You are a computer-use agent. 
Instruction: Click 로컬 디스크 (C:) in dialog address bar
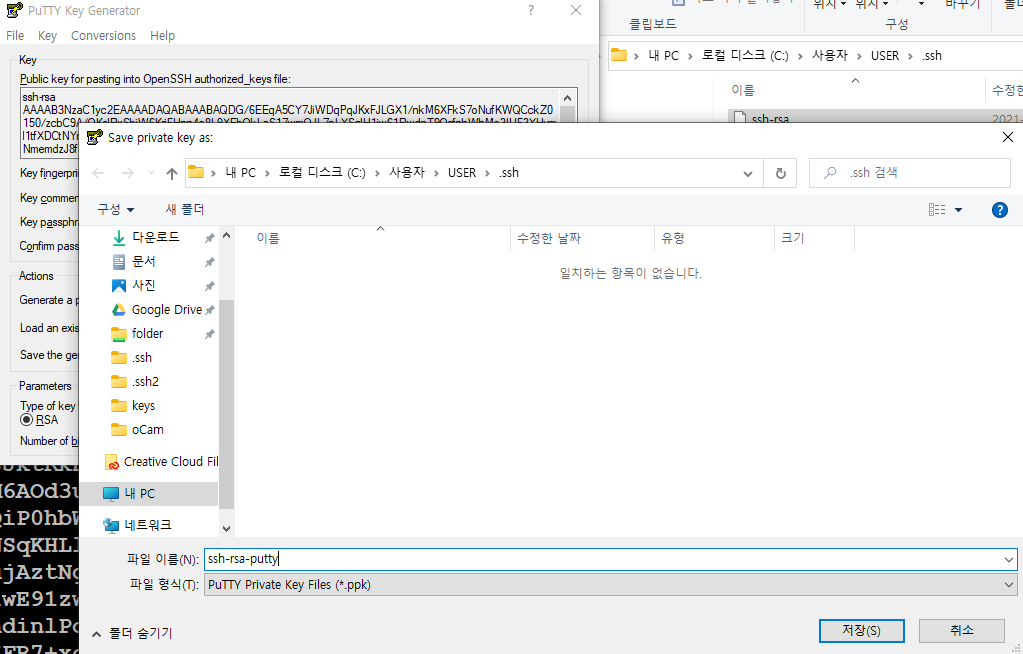[322, 173]
